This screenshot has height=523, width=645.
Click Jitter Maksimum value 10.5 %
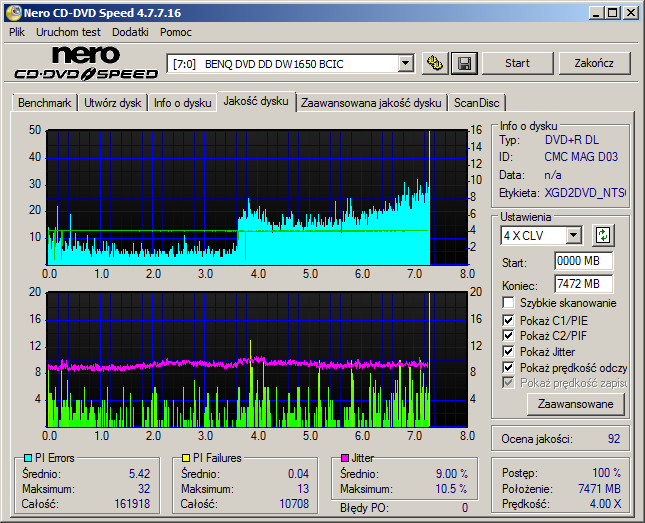click(x=451, y=489)
